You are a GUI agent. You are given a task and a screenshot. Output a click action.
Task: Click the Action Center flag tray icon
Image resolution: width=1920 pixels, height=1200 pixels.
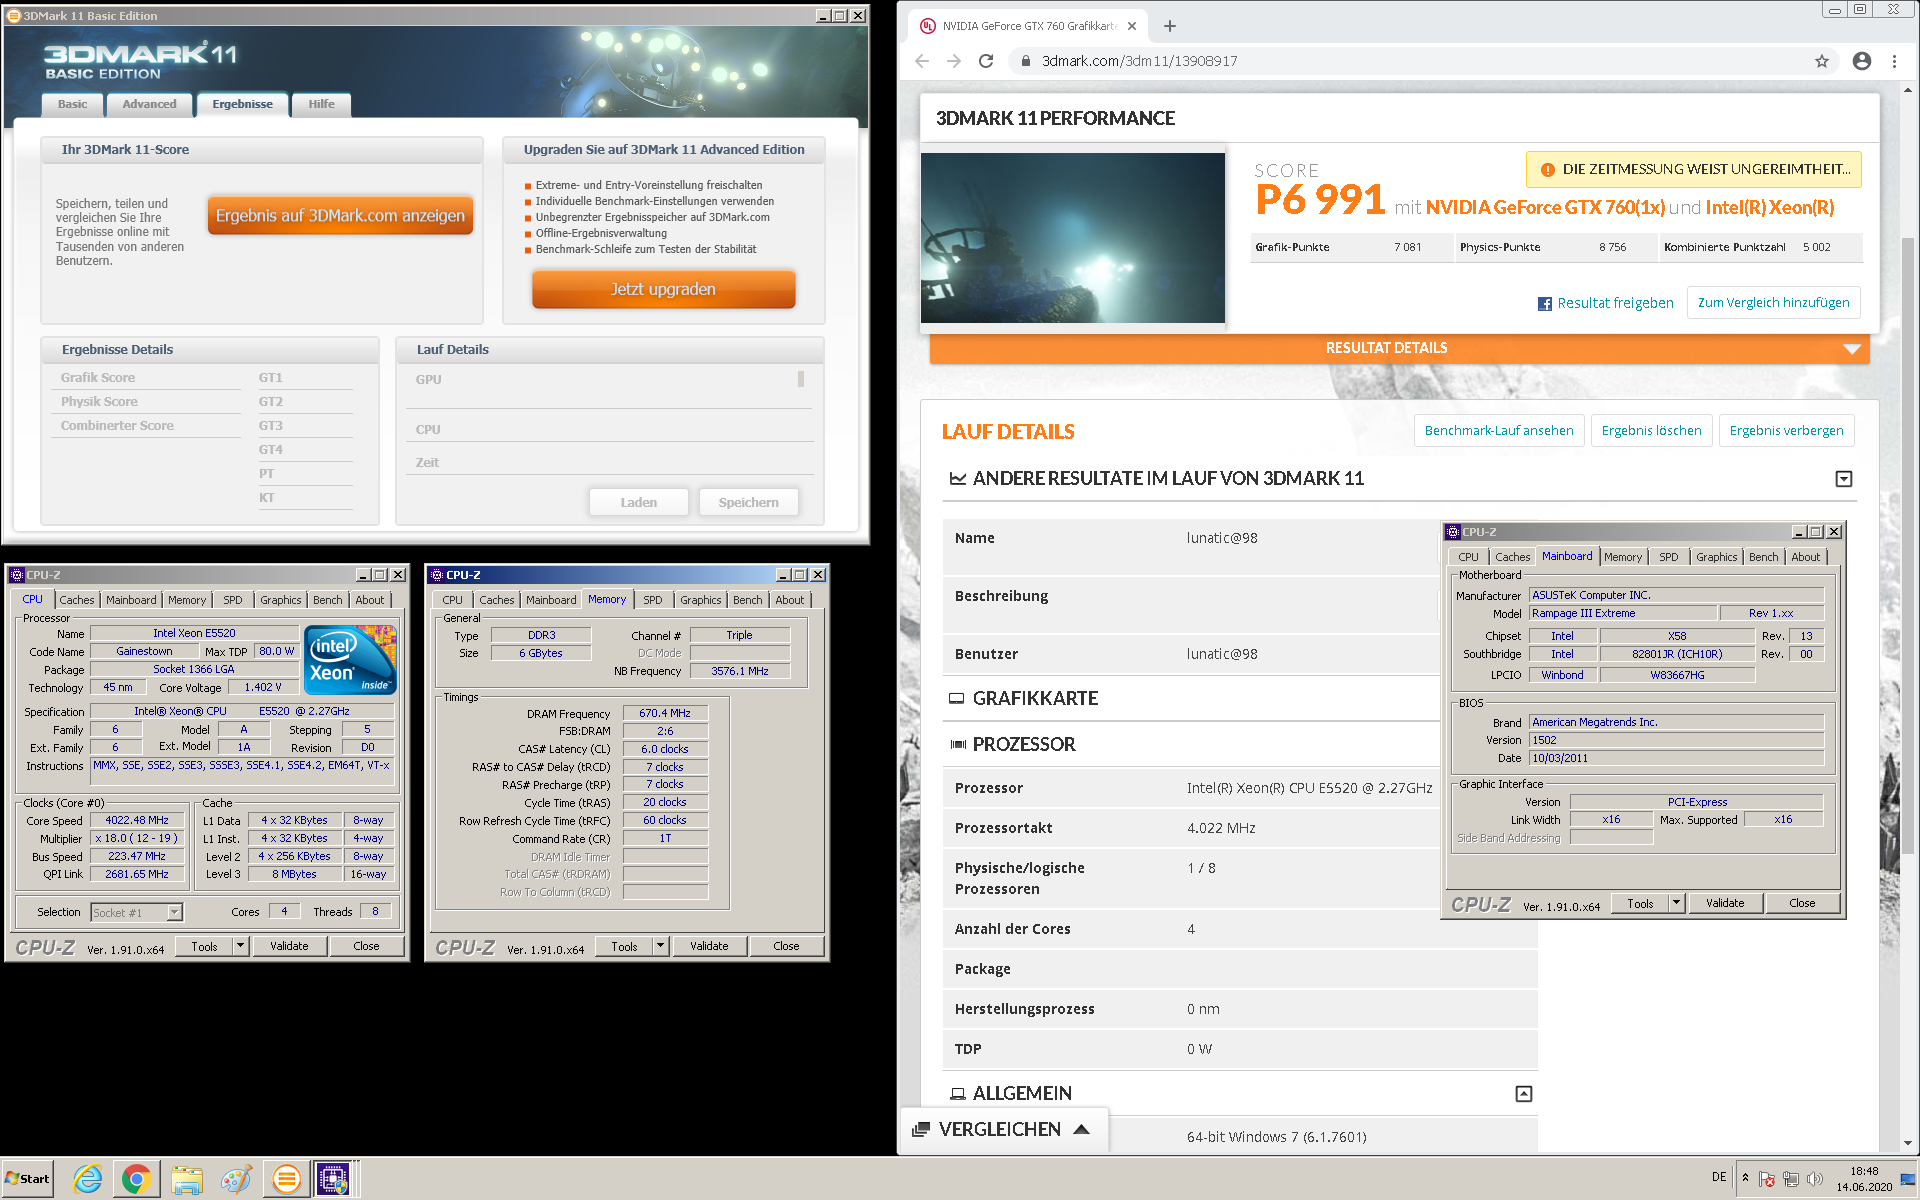pyautogui.click(x=1767, y=1179)
